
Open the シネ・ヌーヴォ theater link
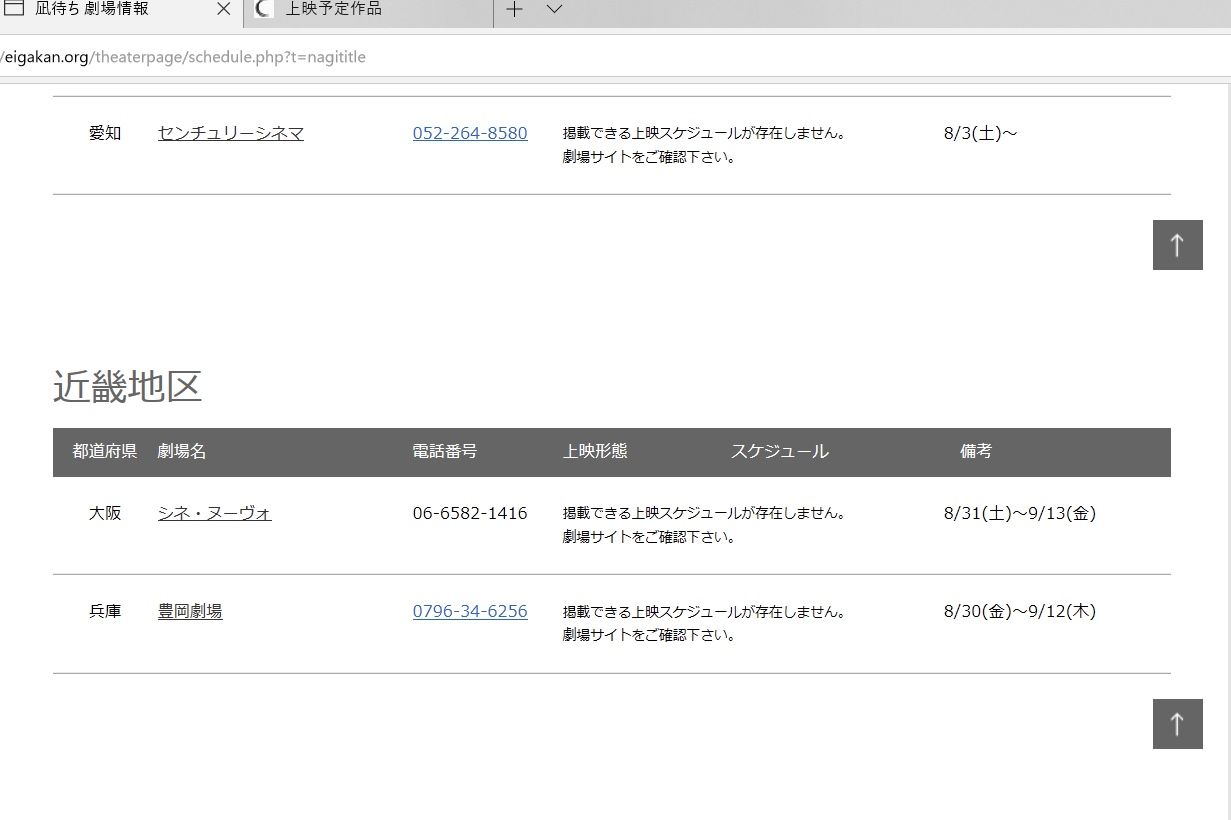tap(214, 513)
